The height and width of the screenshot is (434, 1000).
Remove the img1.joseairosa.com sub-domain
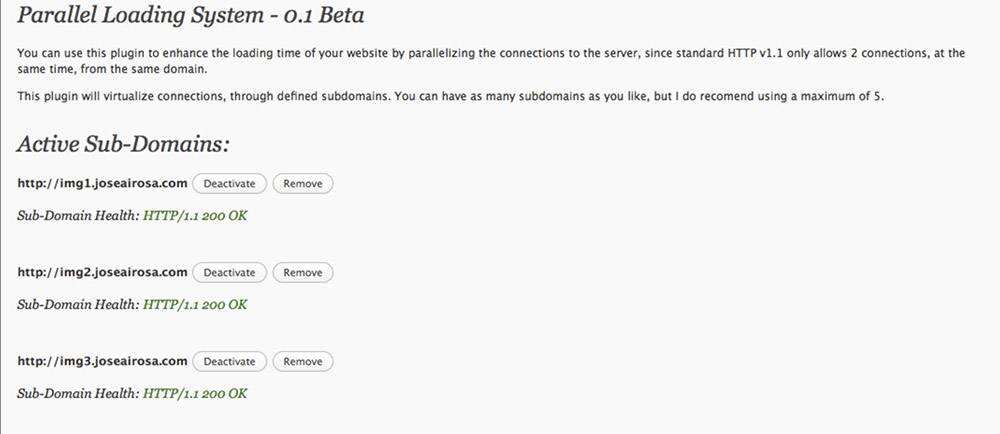click(303, 184)
